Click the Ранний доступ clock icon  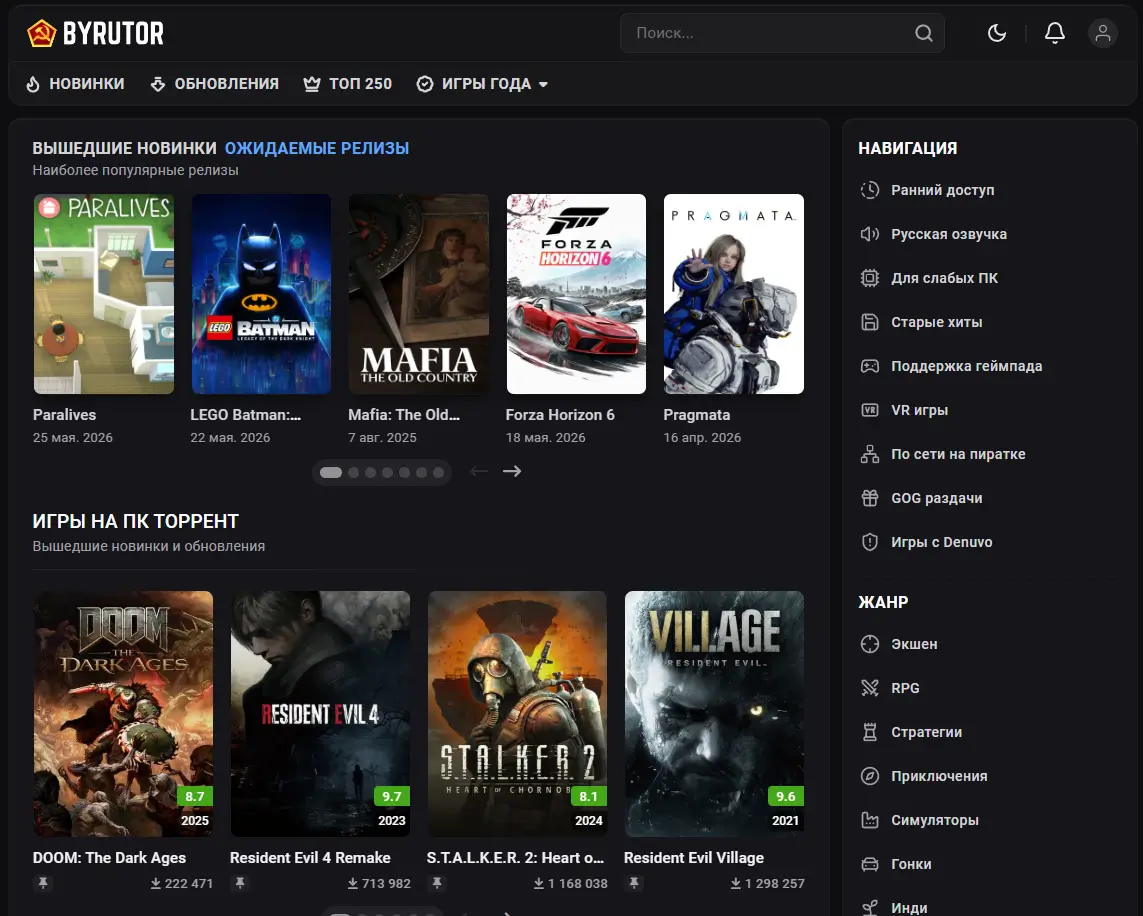point(870,190)
